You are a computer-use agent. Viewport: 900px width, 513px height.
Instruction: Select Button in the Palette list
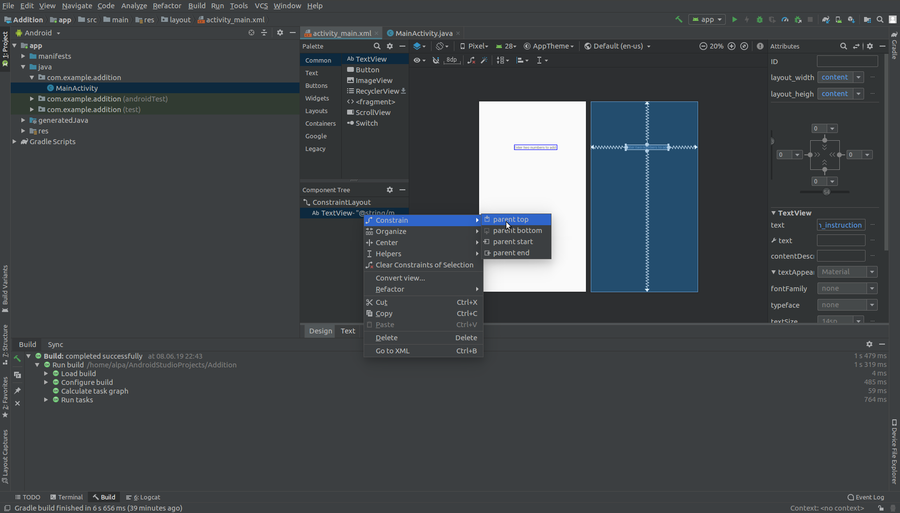(367, 70)
